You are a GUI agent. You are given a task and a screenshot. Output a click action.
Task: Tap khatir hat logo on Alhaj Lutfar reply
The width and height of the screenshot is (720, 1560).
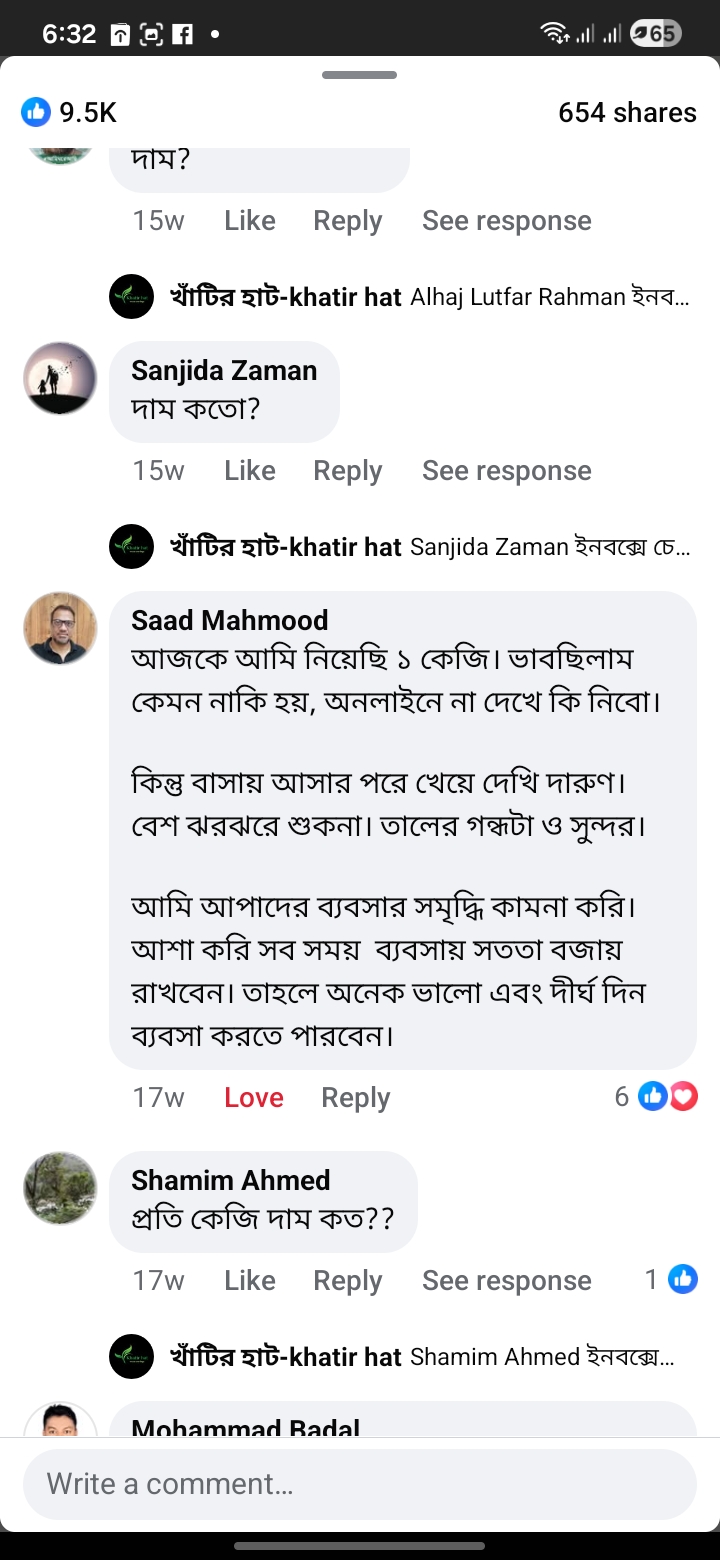pos(131,297)
